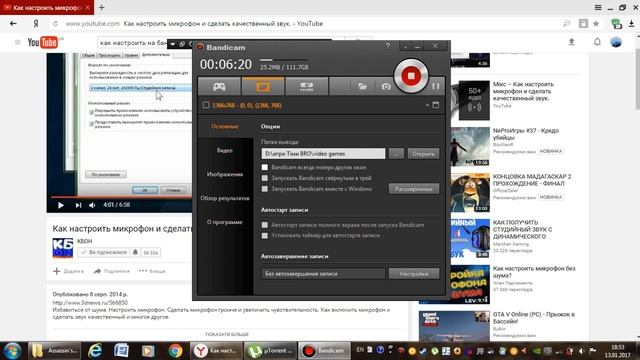Open the Обзор результатов tab
Screen dimensions: 640x360
224,198
